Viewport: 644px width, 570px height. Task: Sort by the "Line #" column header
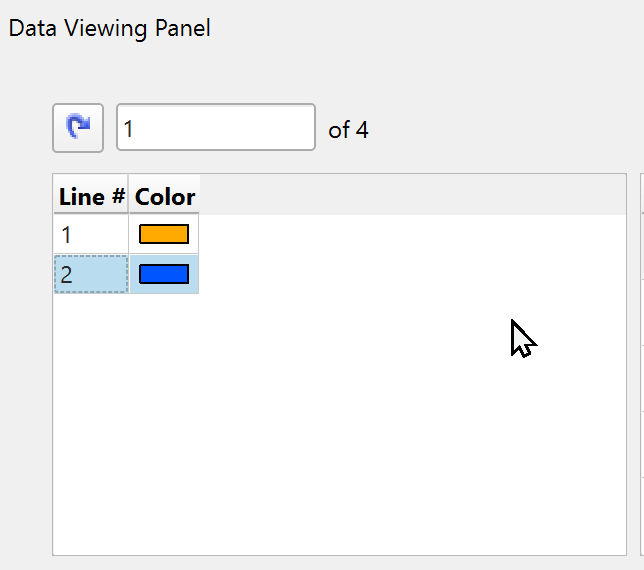pyautogui.click(x=91, y=196)
